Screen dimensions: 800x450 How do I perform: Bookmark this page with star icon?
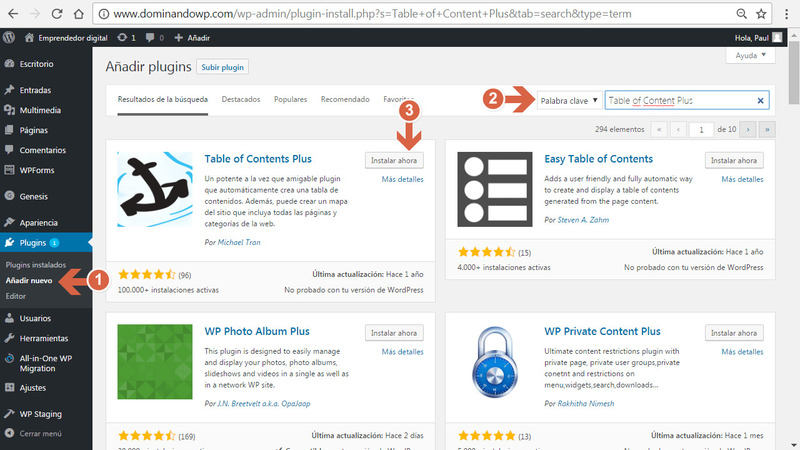click(x=761, y=14)
